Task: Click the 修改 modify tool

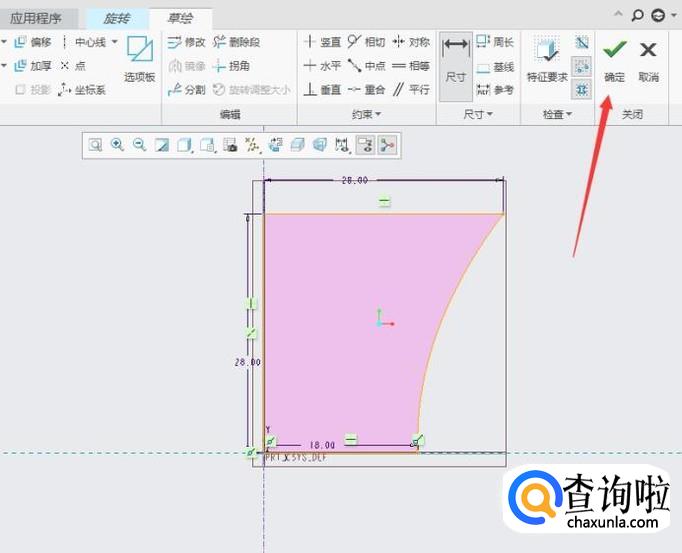Action: (186, 42)
